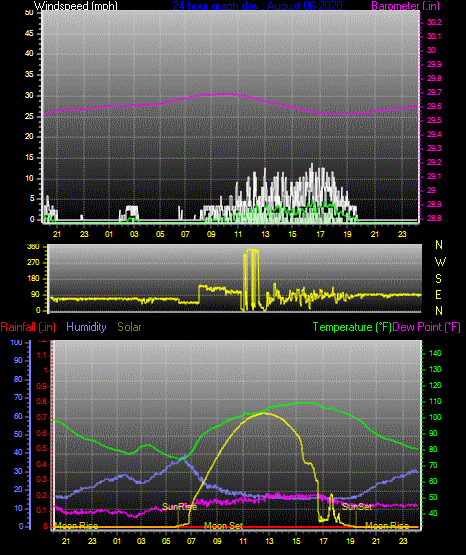Click temperature axis value "110"
The height and width of the screenshot is (555, 466).
point(435,401)
